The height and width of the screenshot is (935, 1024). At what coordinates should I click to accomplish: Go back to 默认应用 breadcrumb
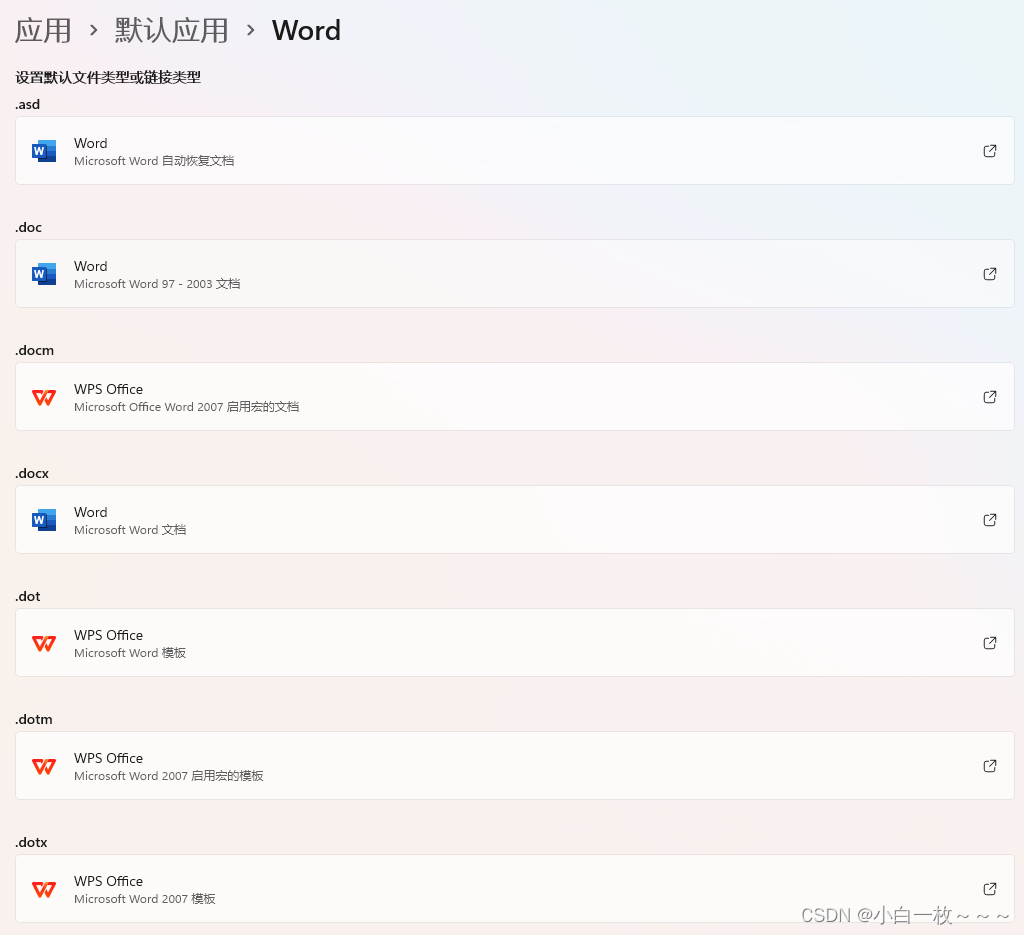click(x=170, y=30)
